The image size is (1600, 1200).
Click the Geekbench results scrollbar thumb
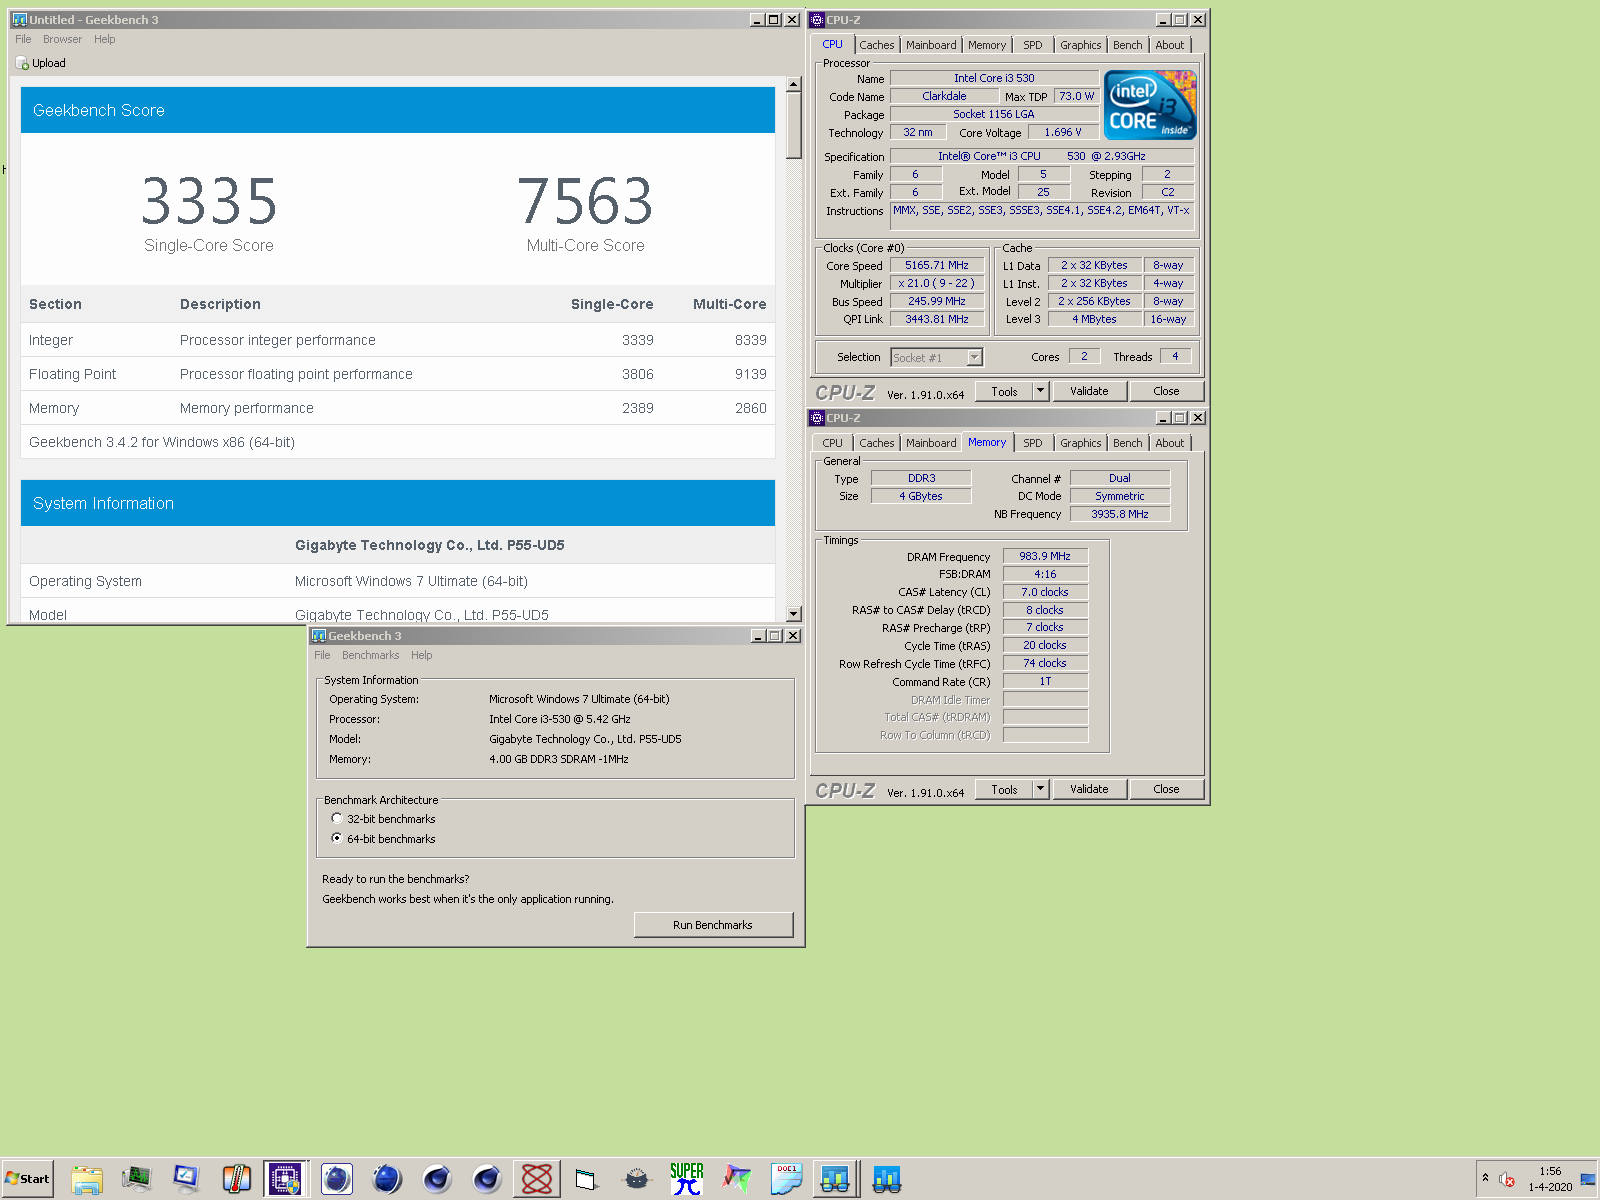point(794,126)
